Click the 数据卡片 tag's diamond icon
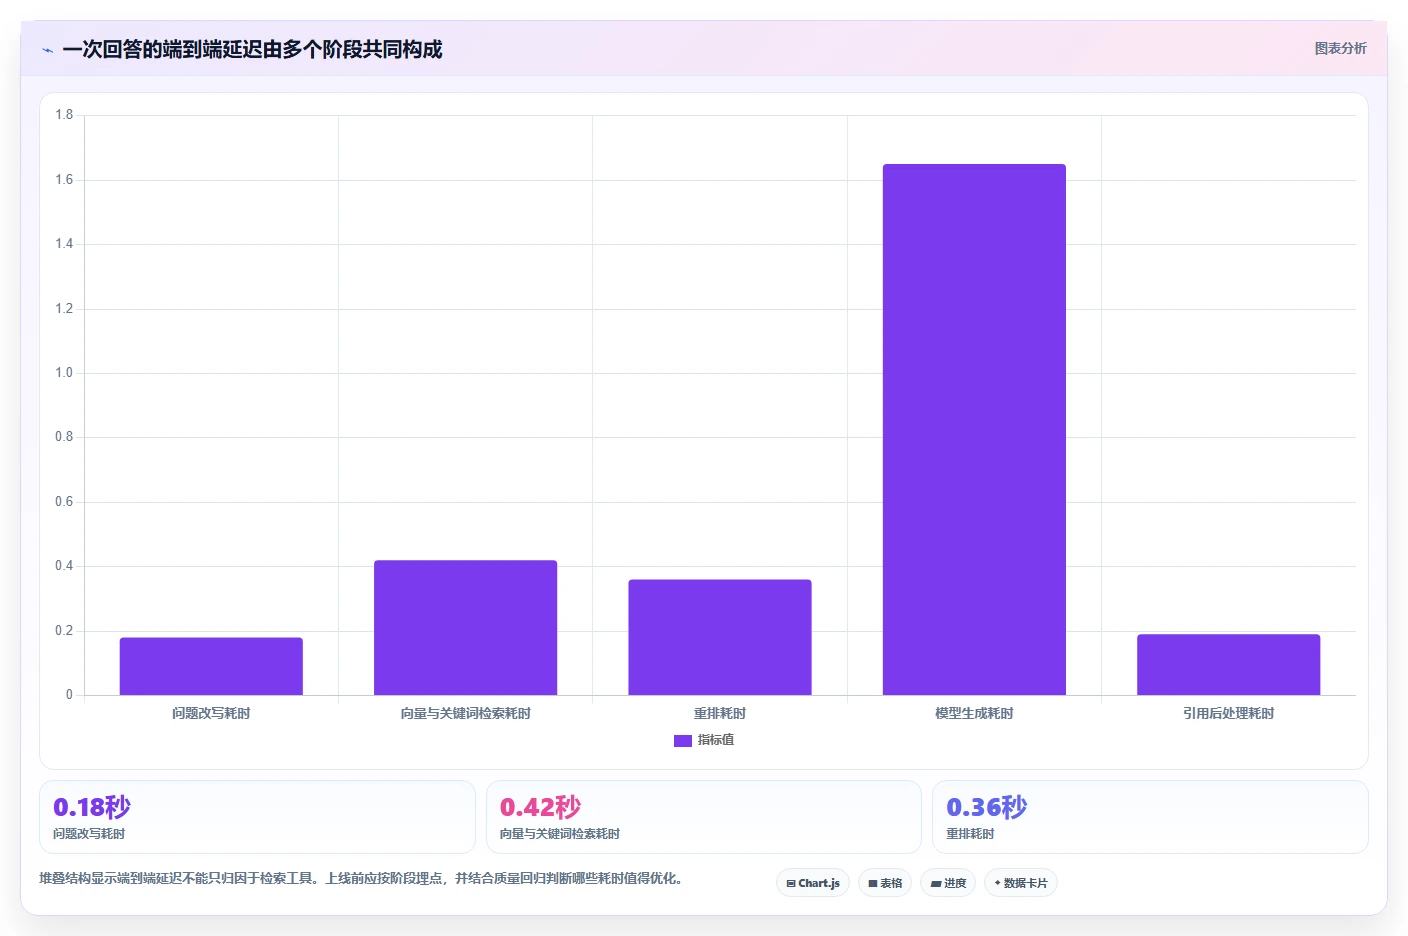Screen dimensions: 1408x936 click(997, 883)
